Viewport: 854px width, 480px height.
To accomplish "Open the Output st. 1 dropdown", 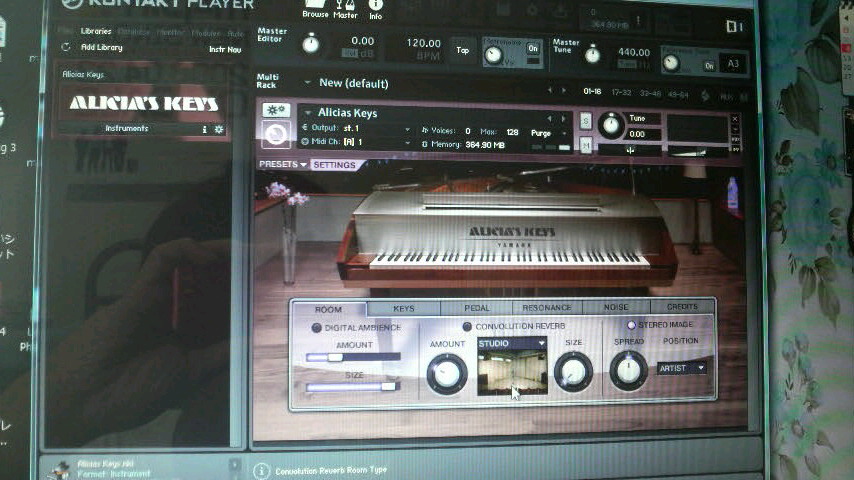I will tap(407, 129).
